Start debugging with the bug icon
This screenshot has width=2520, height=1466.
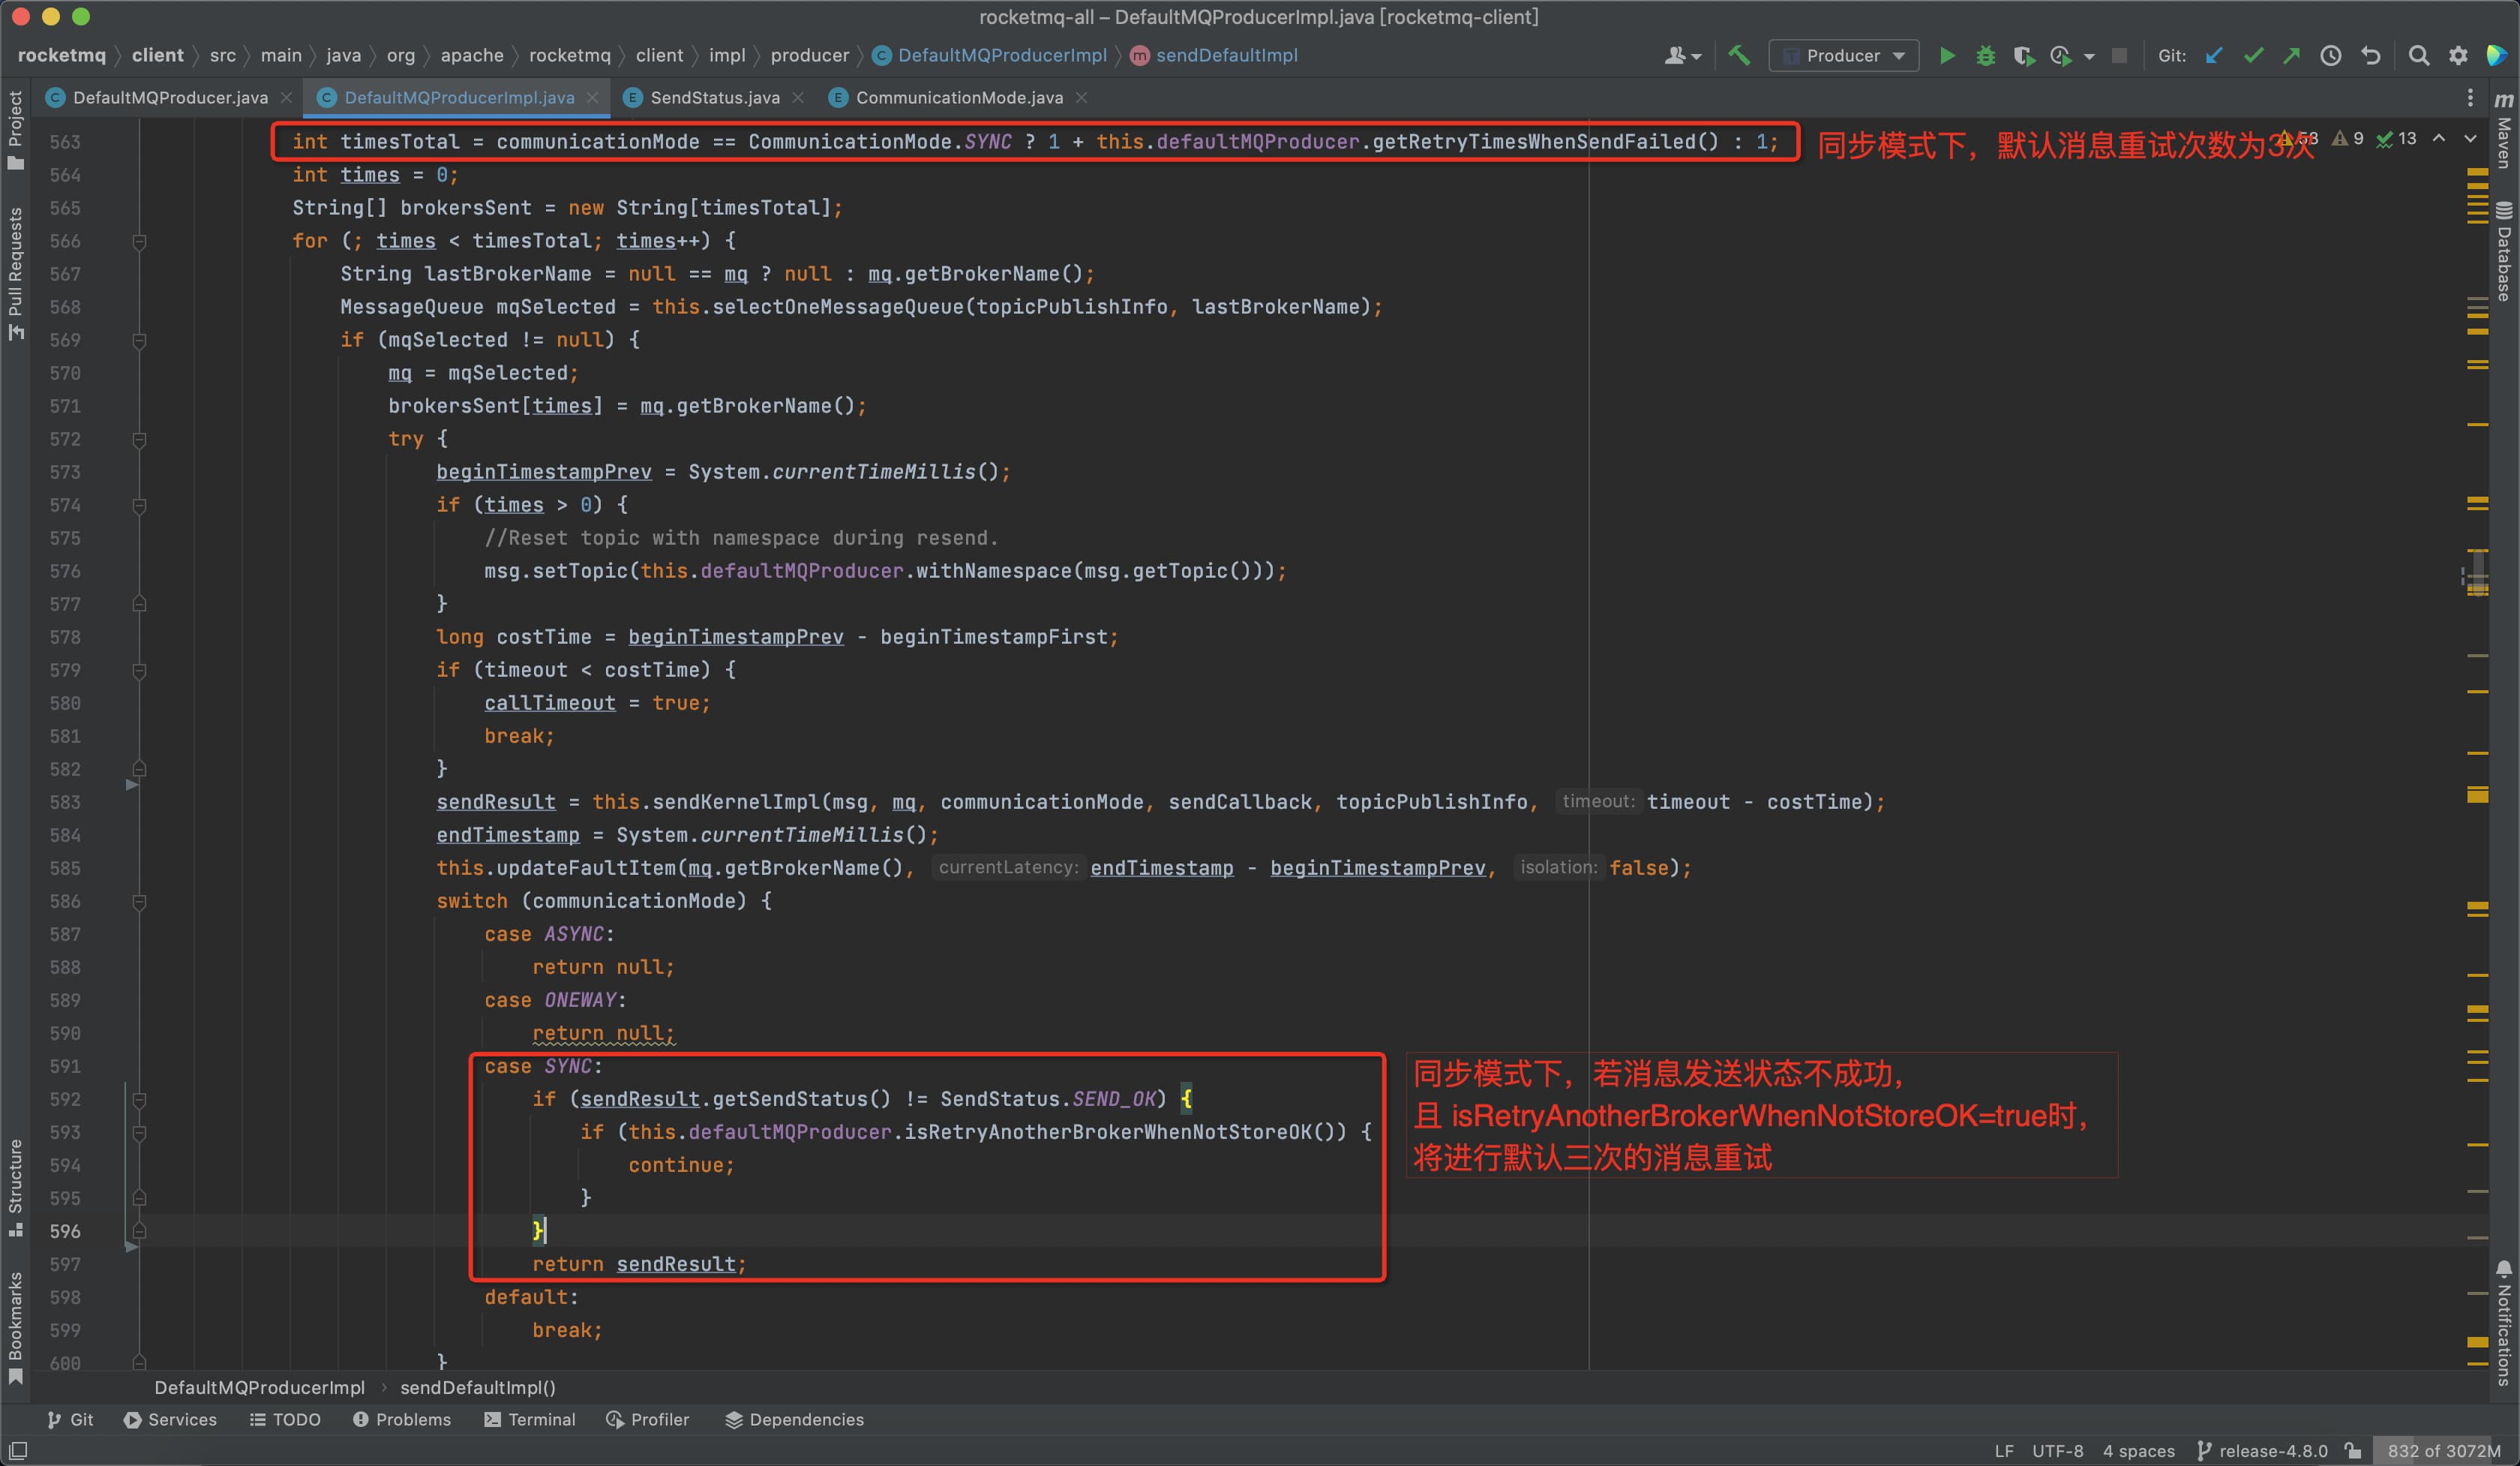(x=1986, y=56)
